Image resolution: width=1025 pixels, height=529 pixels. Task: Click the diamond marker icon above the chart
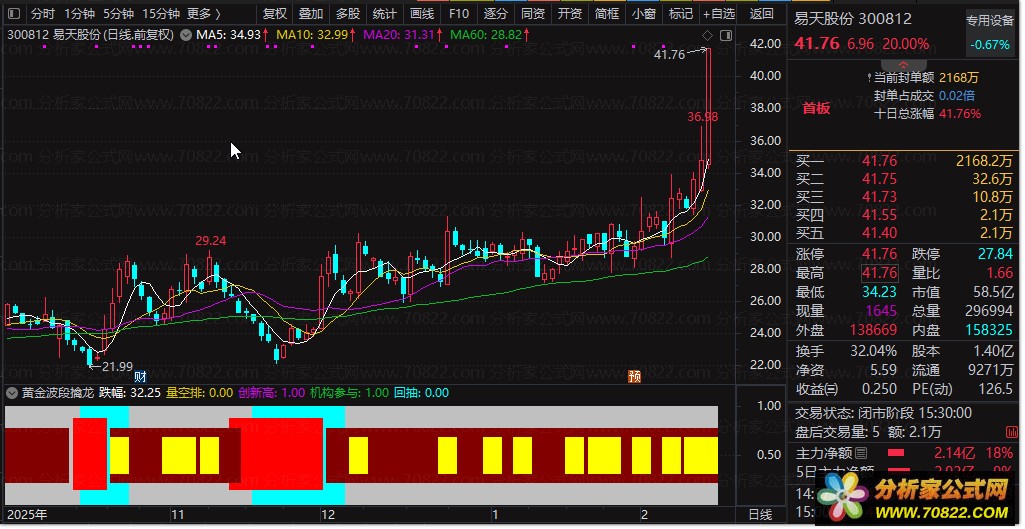(707, 35)
